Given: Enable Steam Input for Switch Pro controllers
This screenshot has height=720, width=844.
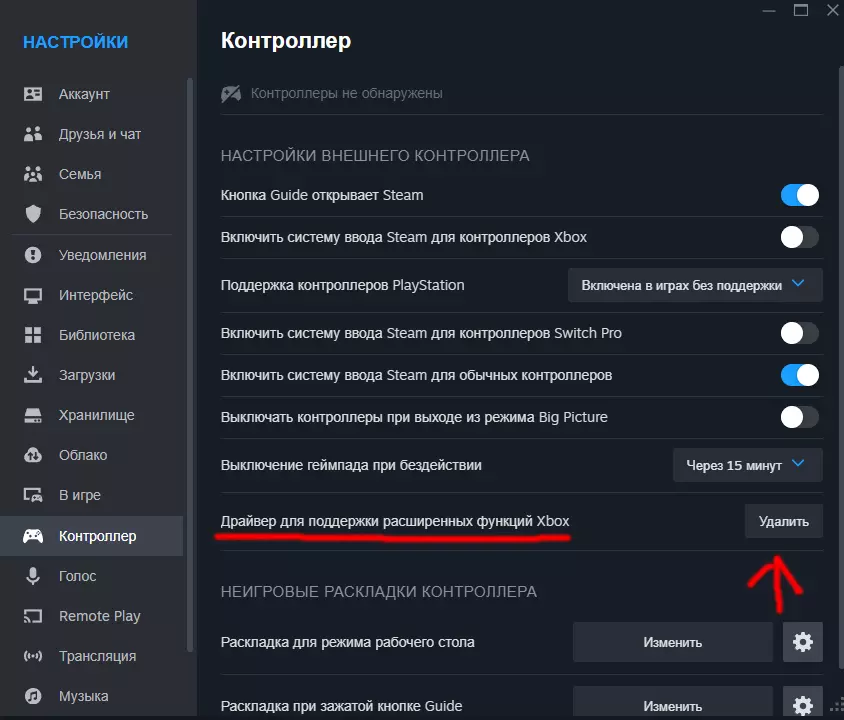Looking at the screenshot, I should coord(799,333).
